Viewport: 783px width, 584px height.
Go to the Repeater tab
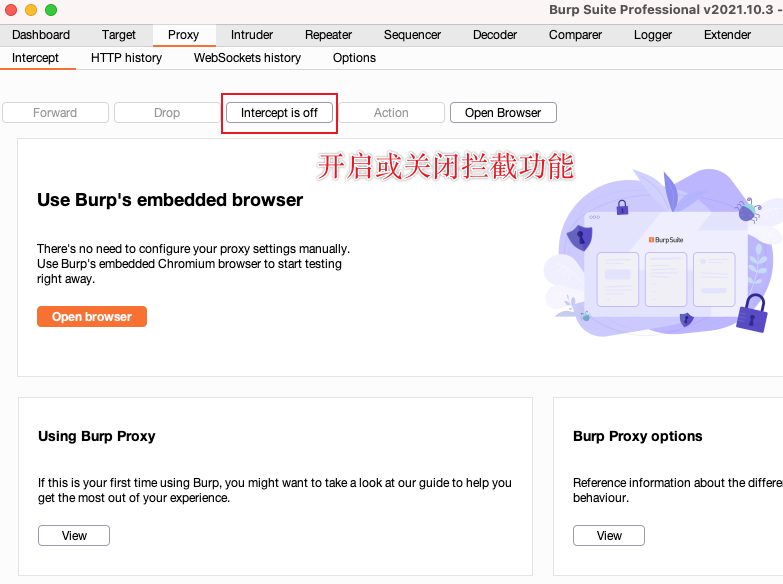(x=328, y=35)
